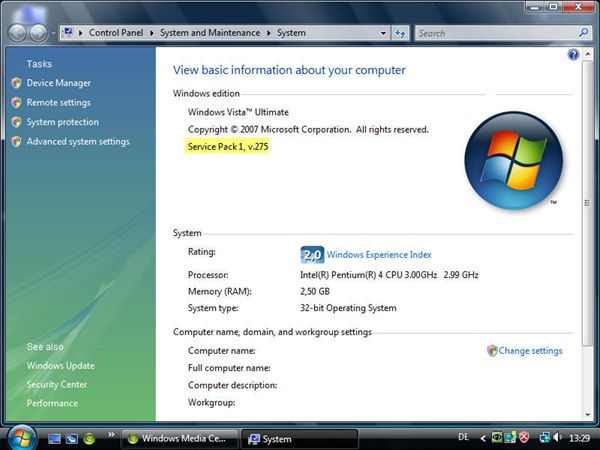Click Change settings for computer name
600x450 pixels.
click(x=530, y=351)
